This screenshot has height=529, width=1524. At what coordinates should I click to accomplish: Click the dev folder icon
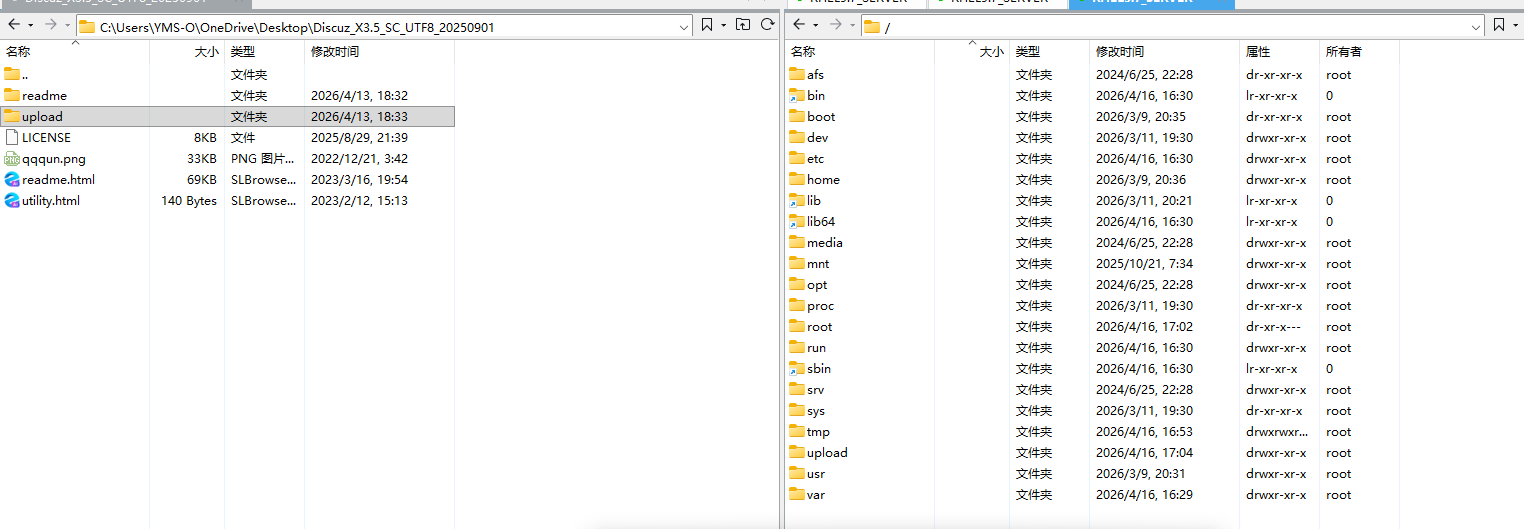tap(797, 137)
